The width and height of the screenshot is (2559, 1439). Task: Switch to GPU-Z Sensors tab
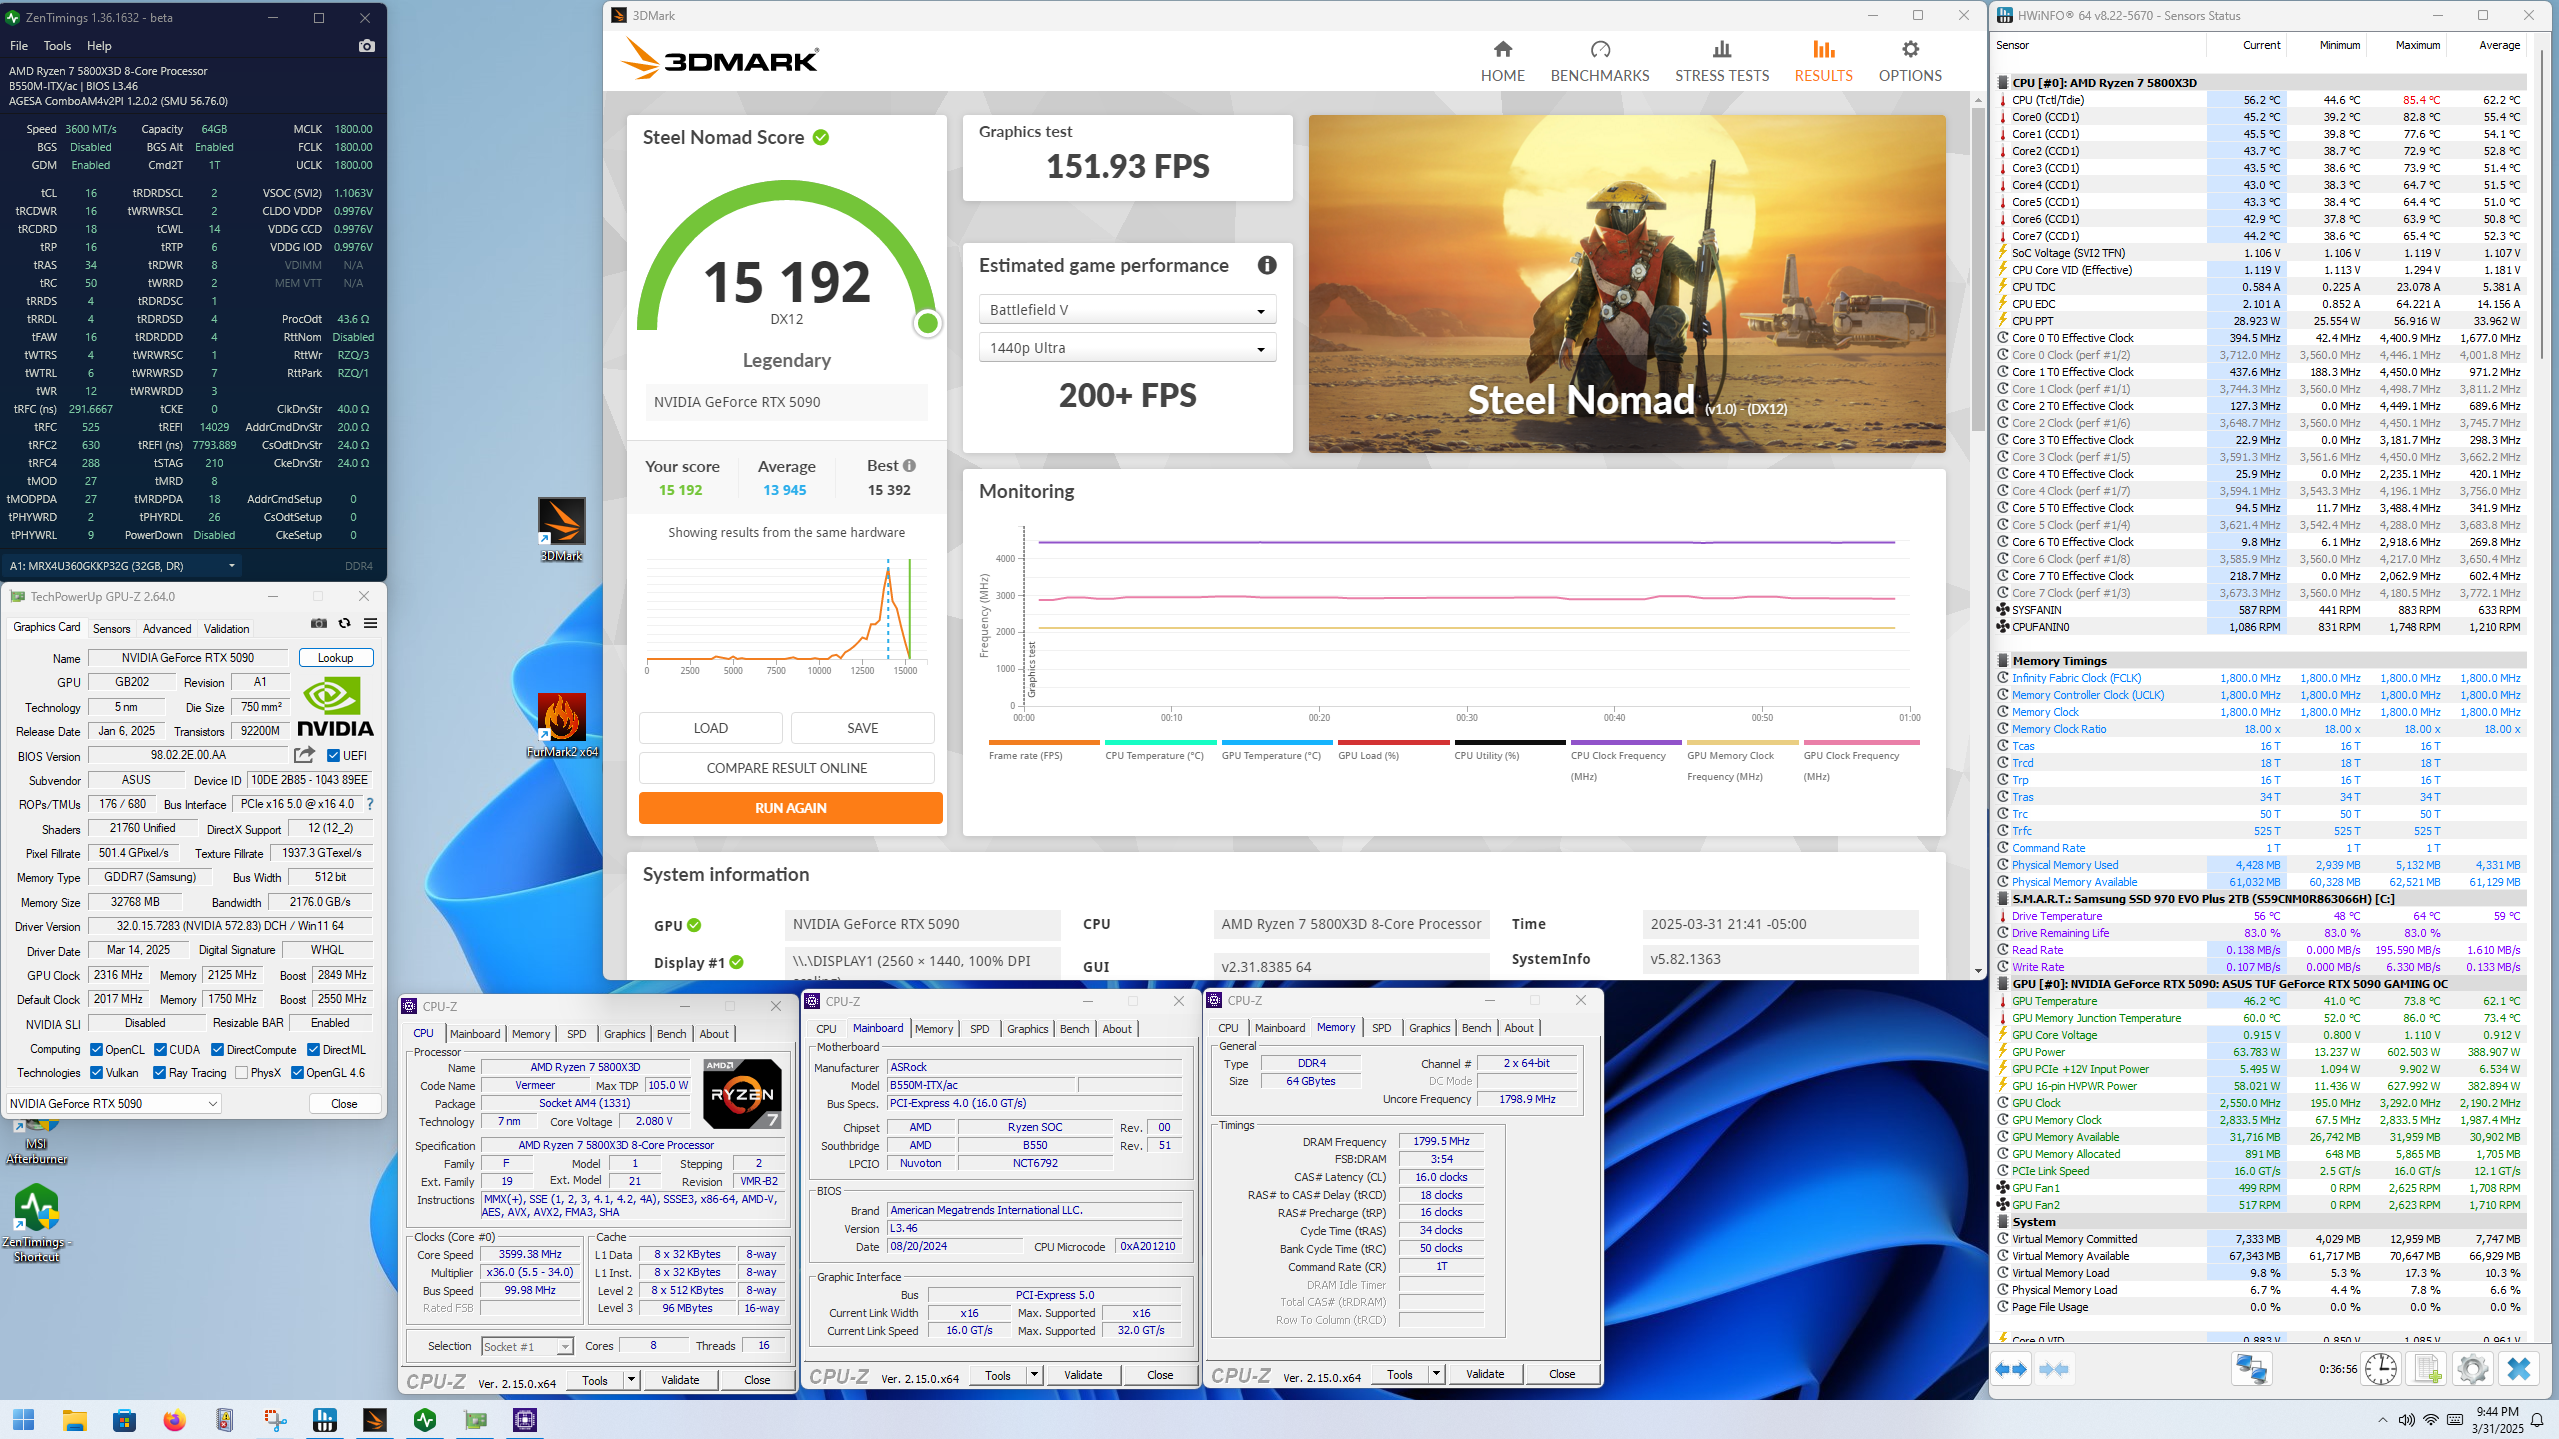pos(111,628)
